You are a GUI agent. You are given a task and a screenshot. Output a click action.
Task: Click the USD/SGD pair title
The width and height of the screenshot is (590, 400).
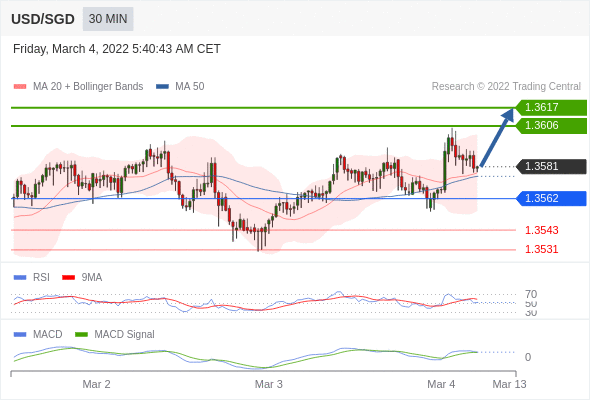pos(43,19)
